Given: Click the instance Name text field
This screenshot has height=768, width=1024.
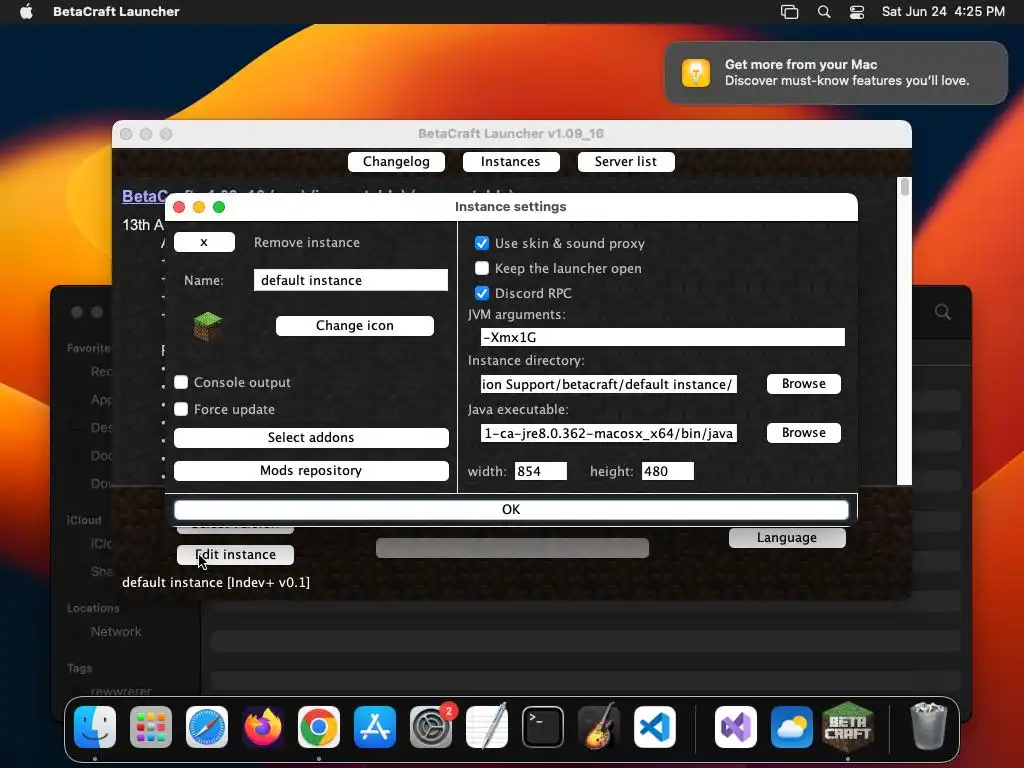Looking at the screenshot, I should [351, 280].
